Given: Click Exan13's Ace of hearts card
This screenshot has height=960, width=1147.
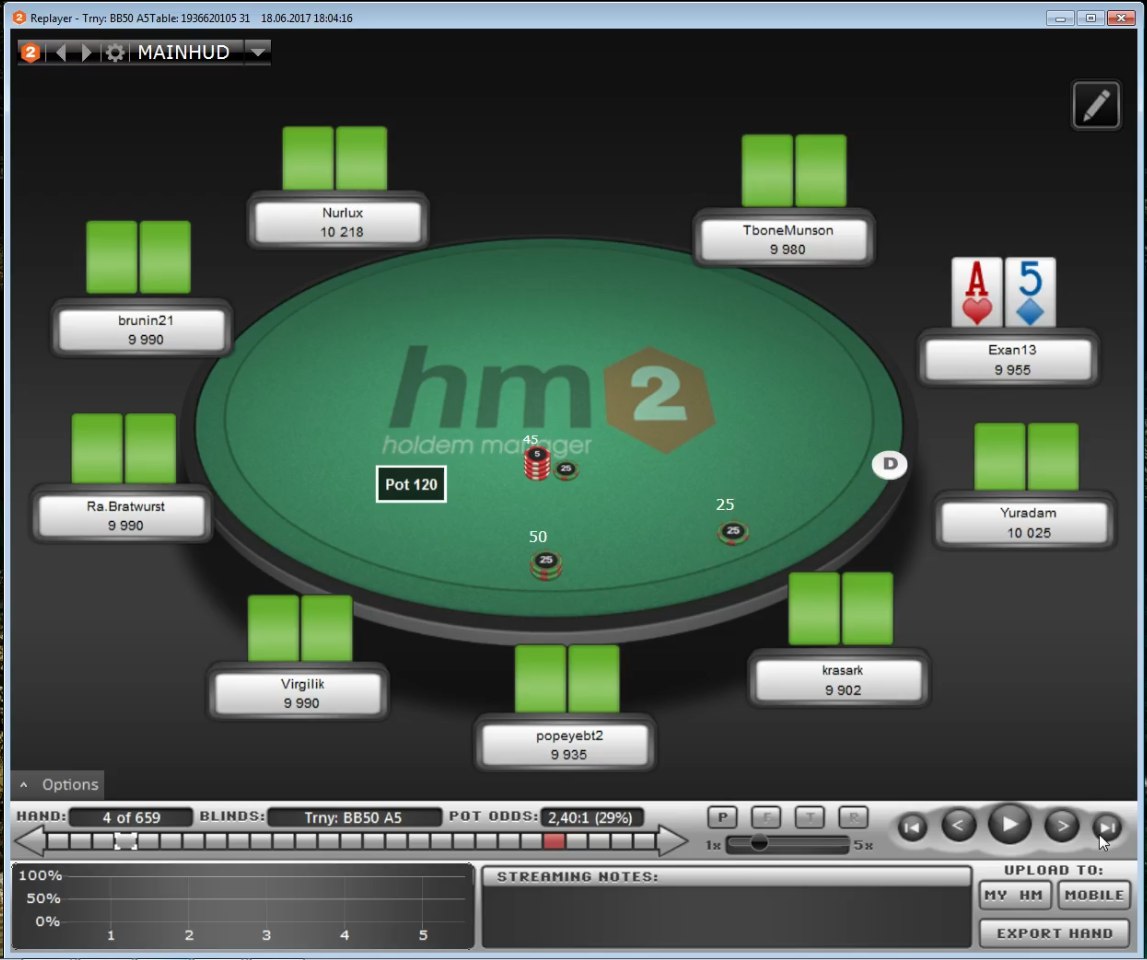Looking at the screenshot, I should 977,293.
